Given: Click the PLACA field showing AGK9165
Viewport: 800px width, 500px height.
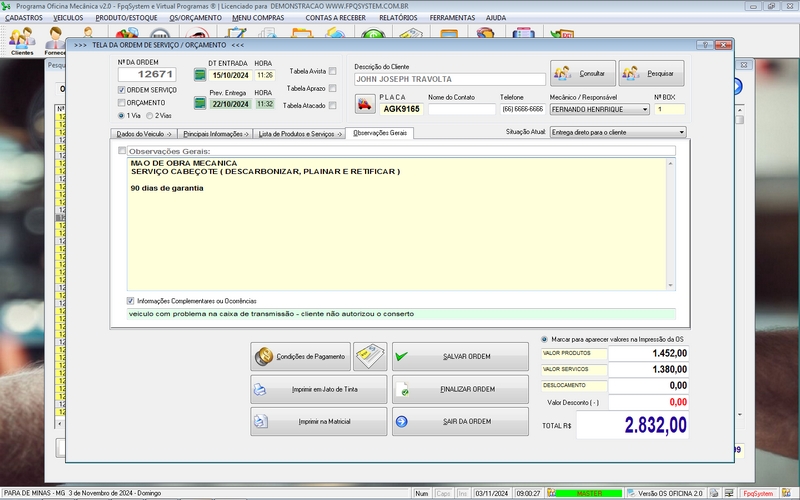Looking at the screenshot, I should [402, 109].
